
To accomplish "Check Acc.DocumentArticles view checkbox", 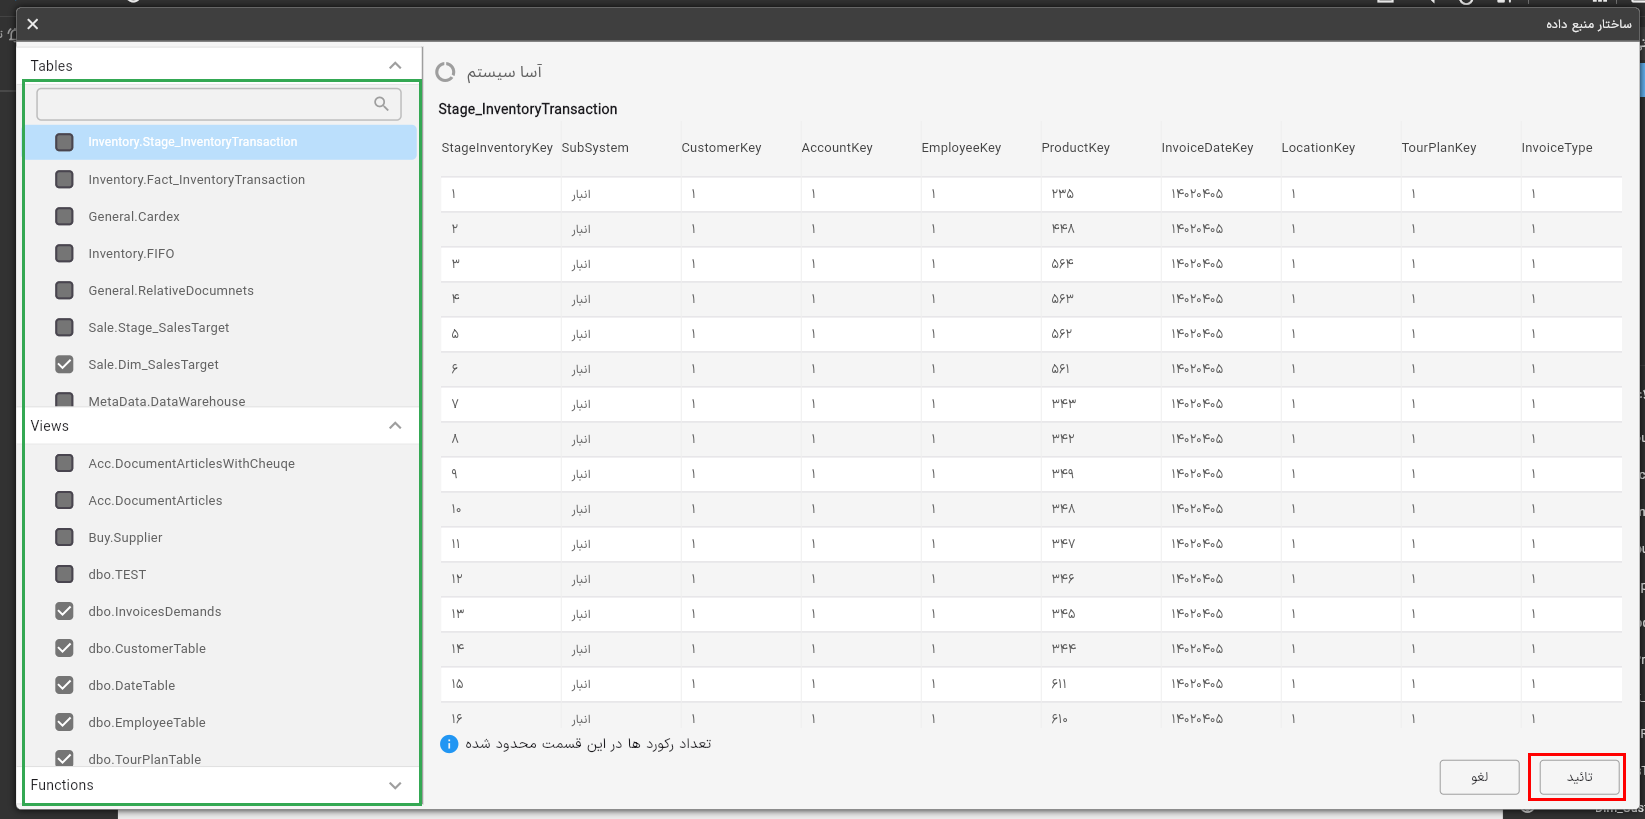I will 64,500.
